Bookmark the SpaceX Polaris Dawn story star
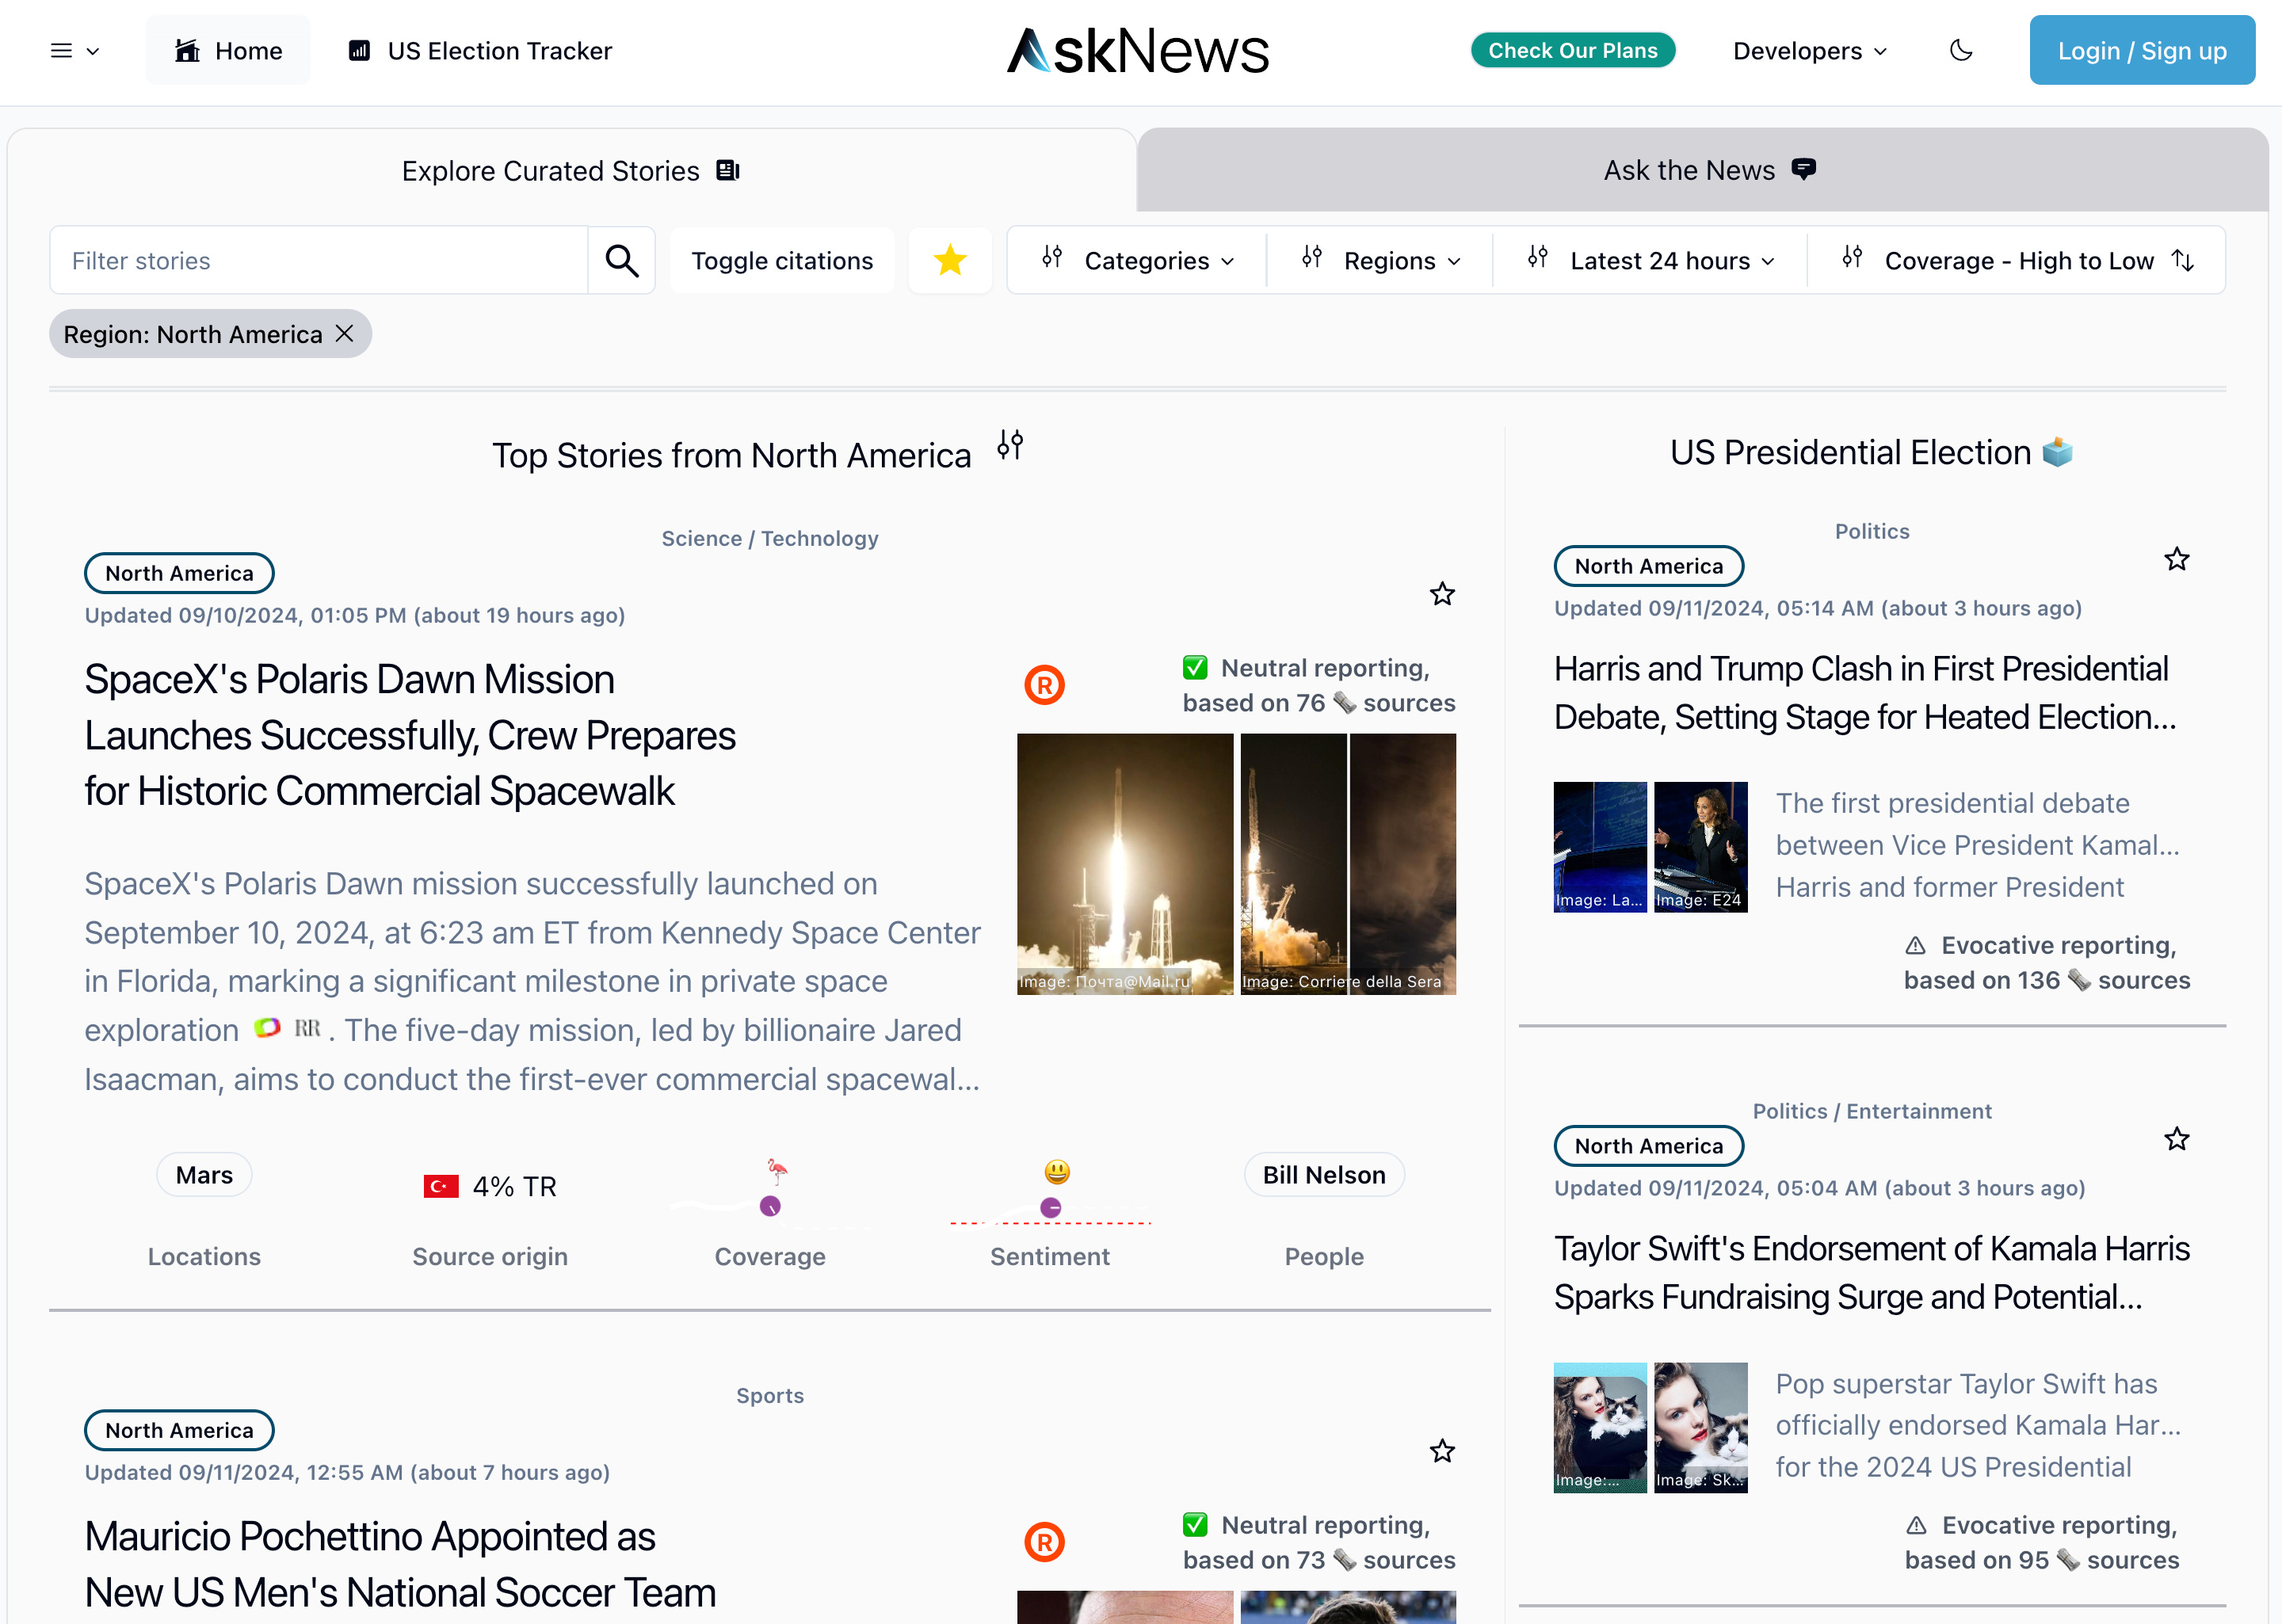The image size is (2282, 1624). pos(1441,594)
